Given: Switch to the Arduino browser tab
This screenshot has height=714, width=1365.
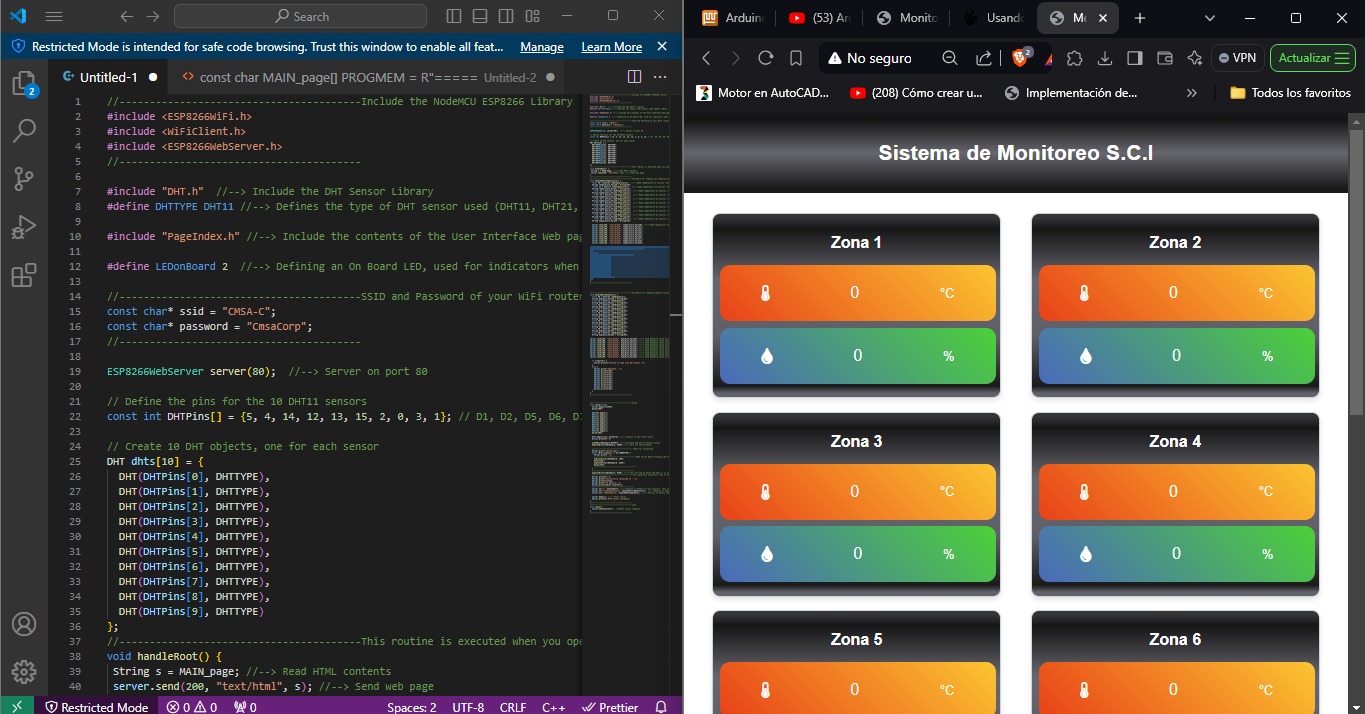Looking at the screenshot, I should pyautogui.click(x=737, y=18).
